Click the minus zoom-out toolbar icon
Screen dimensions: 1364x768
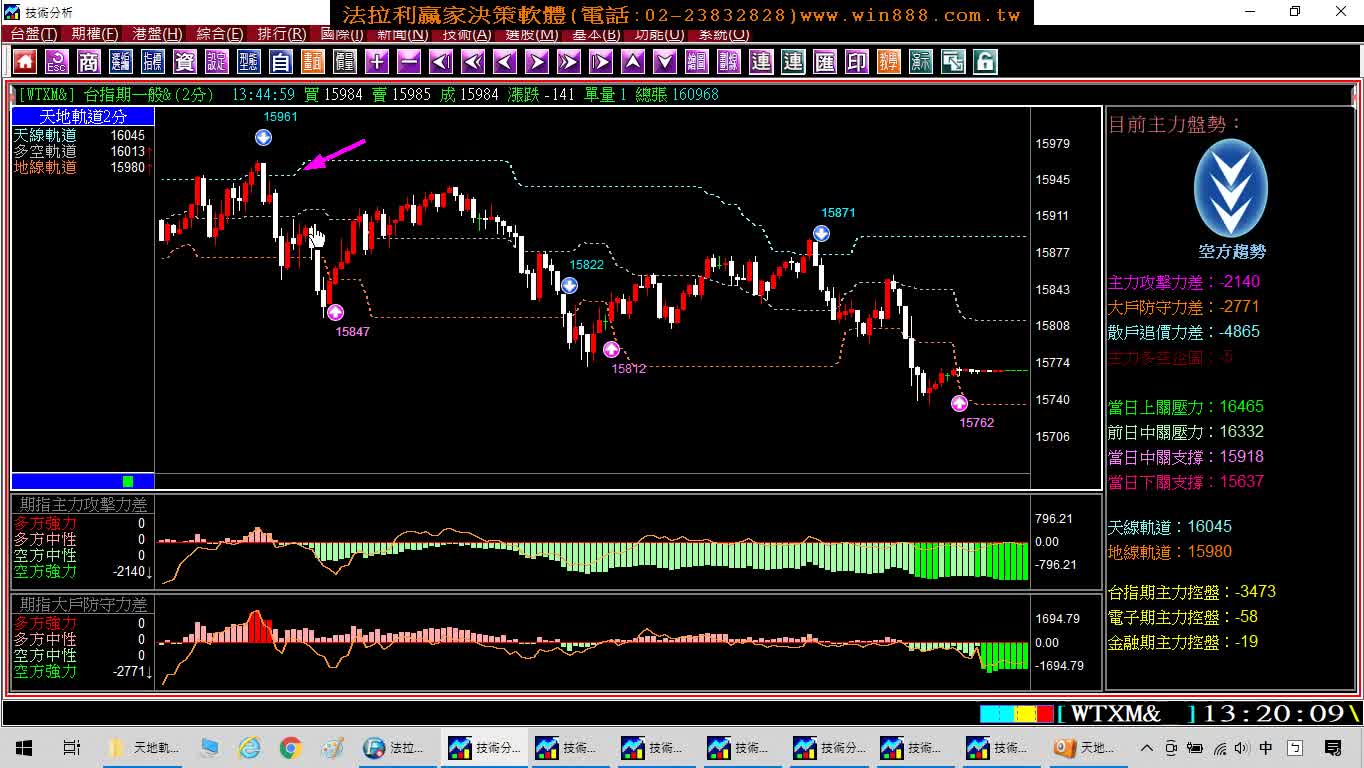(408, 62)
